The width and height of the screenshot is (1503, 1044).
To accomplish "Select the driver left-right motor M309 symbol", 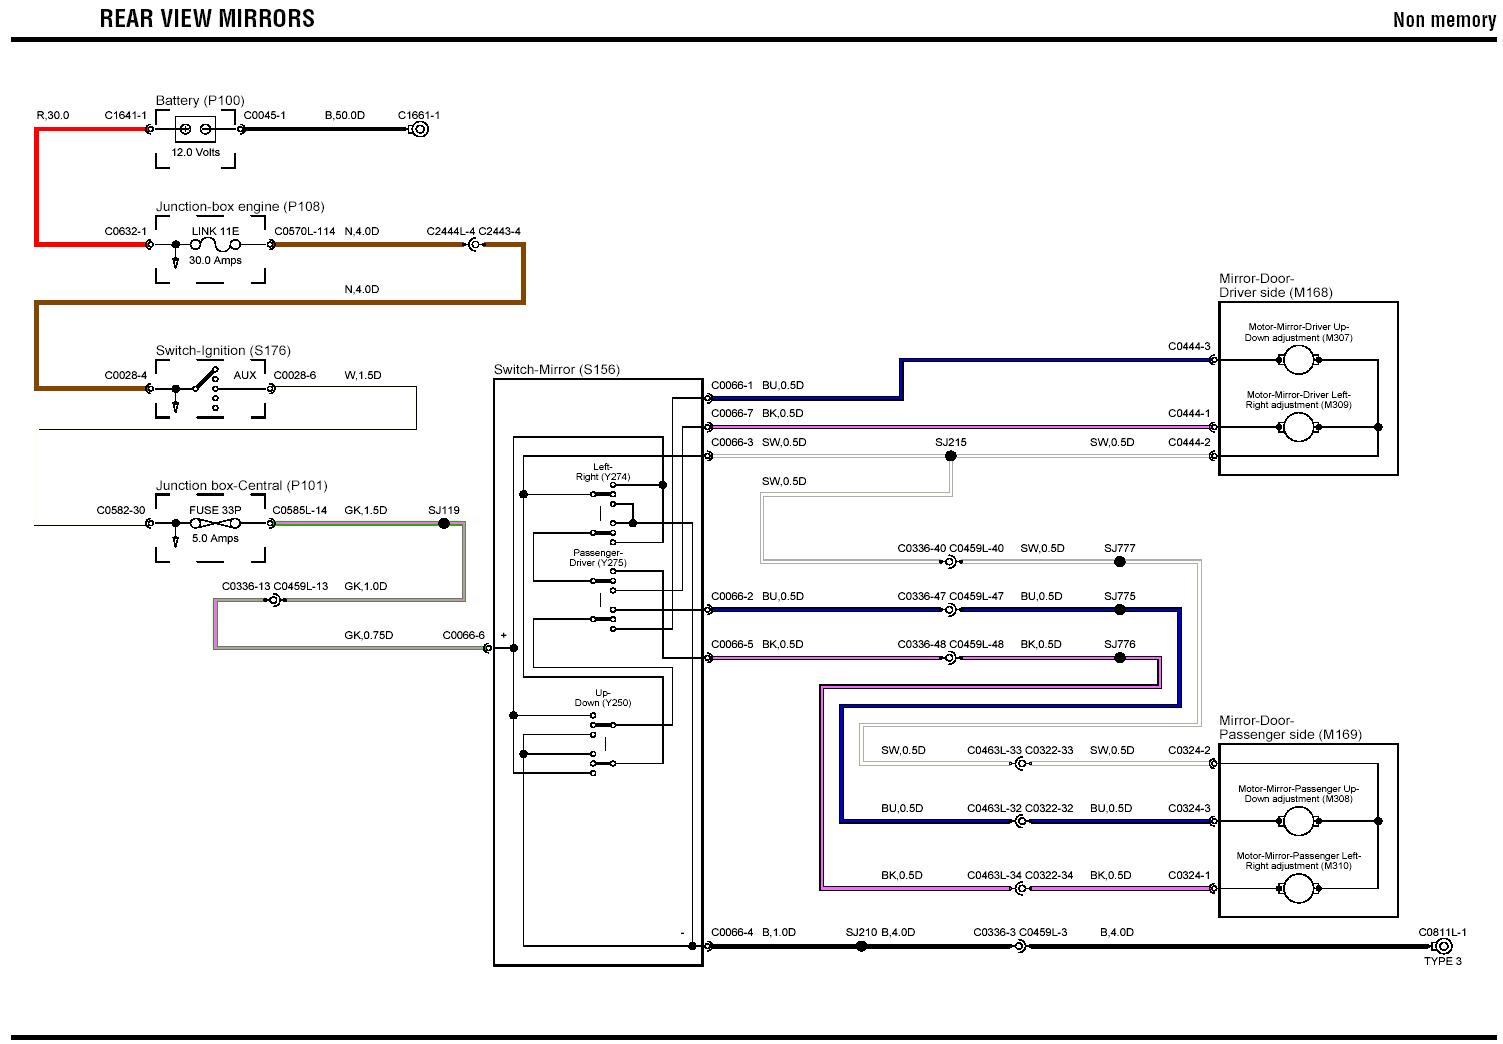I will click(1298, 427).
